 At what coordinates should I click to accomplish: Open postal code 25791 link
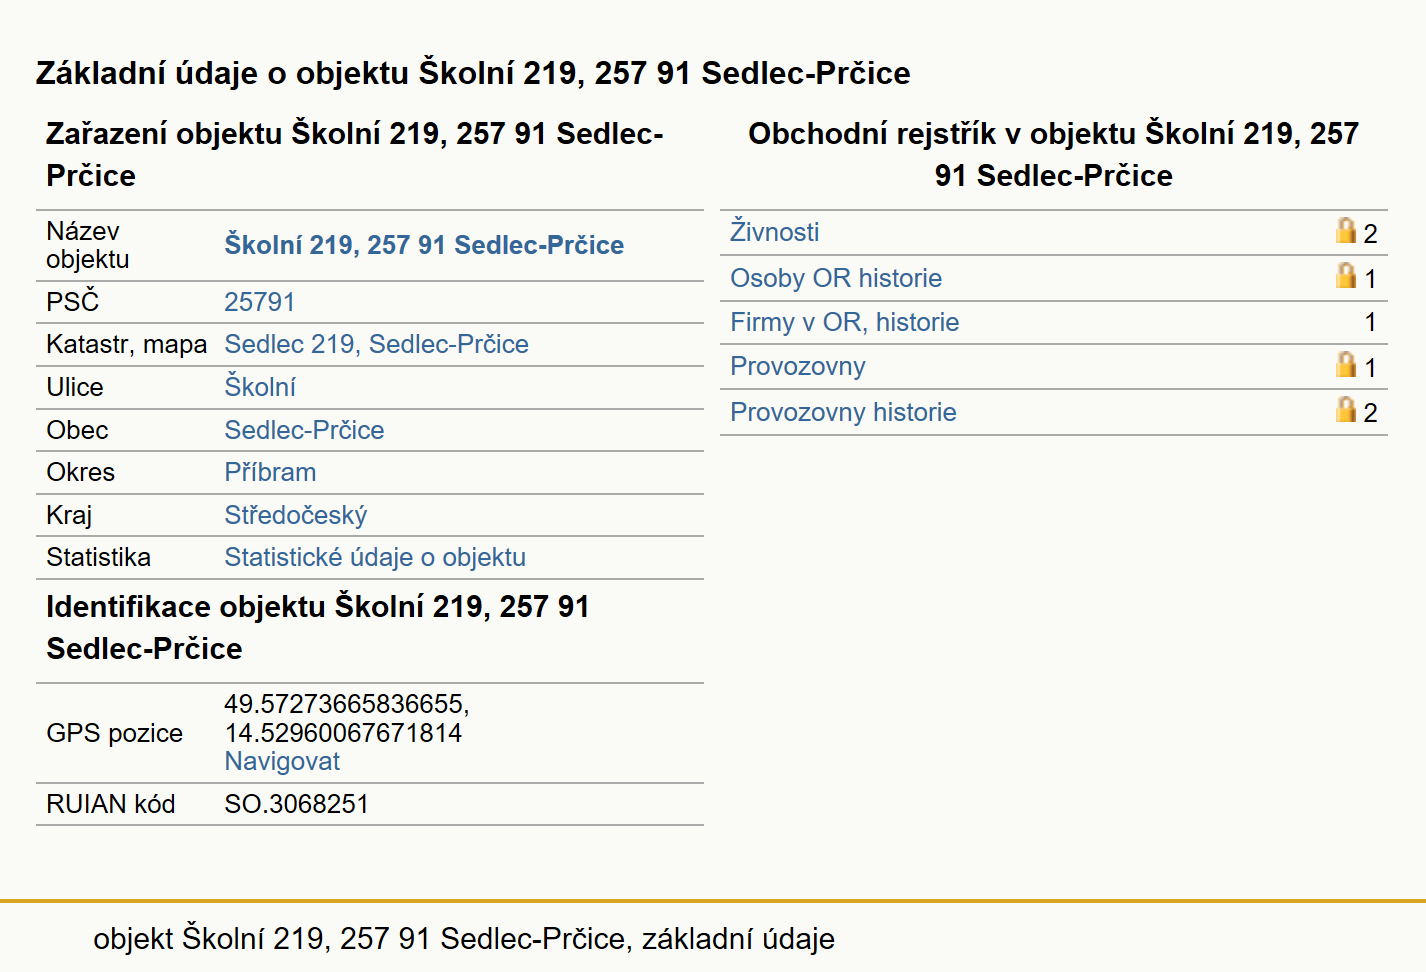[x=259, y=302]
